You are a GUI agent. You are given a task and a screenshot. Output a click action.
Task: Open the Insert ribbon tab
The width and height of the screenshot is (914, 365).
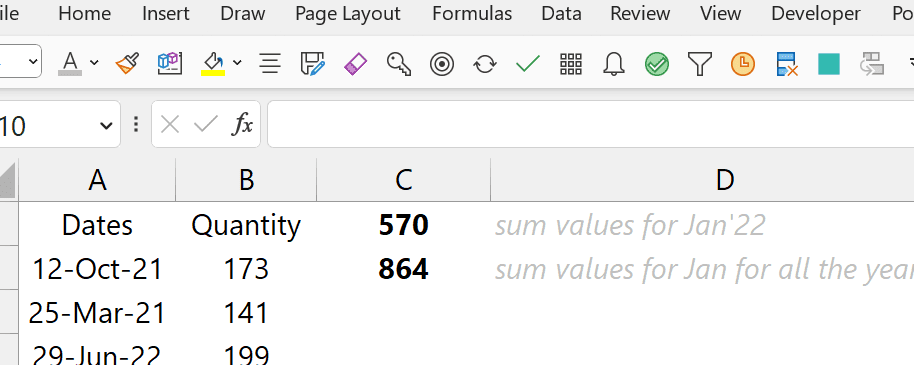coord(166,13)
